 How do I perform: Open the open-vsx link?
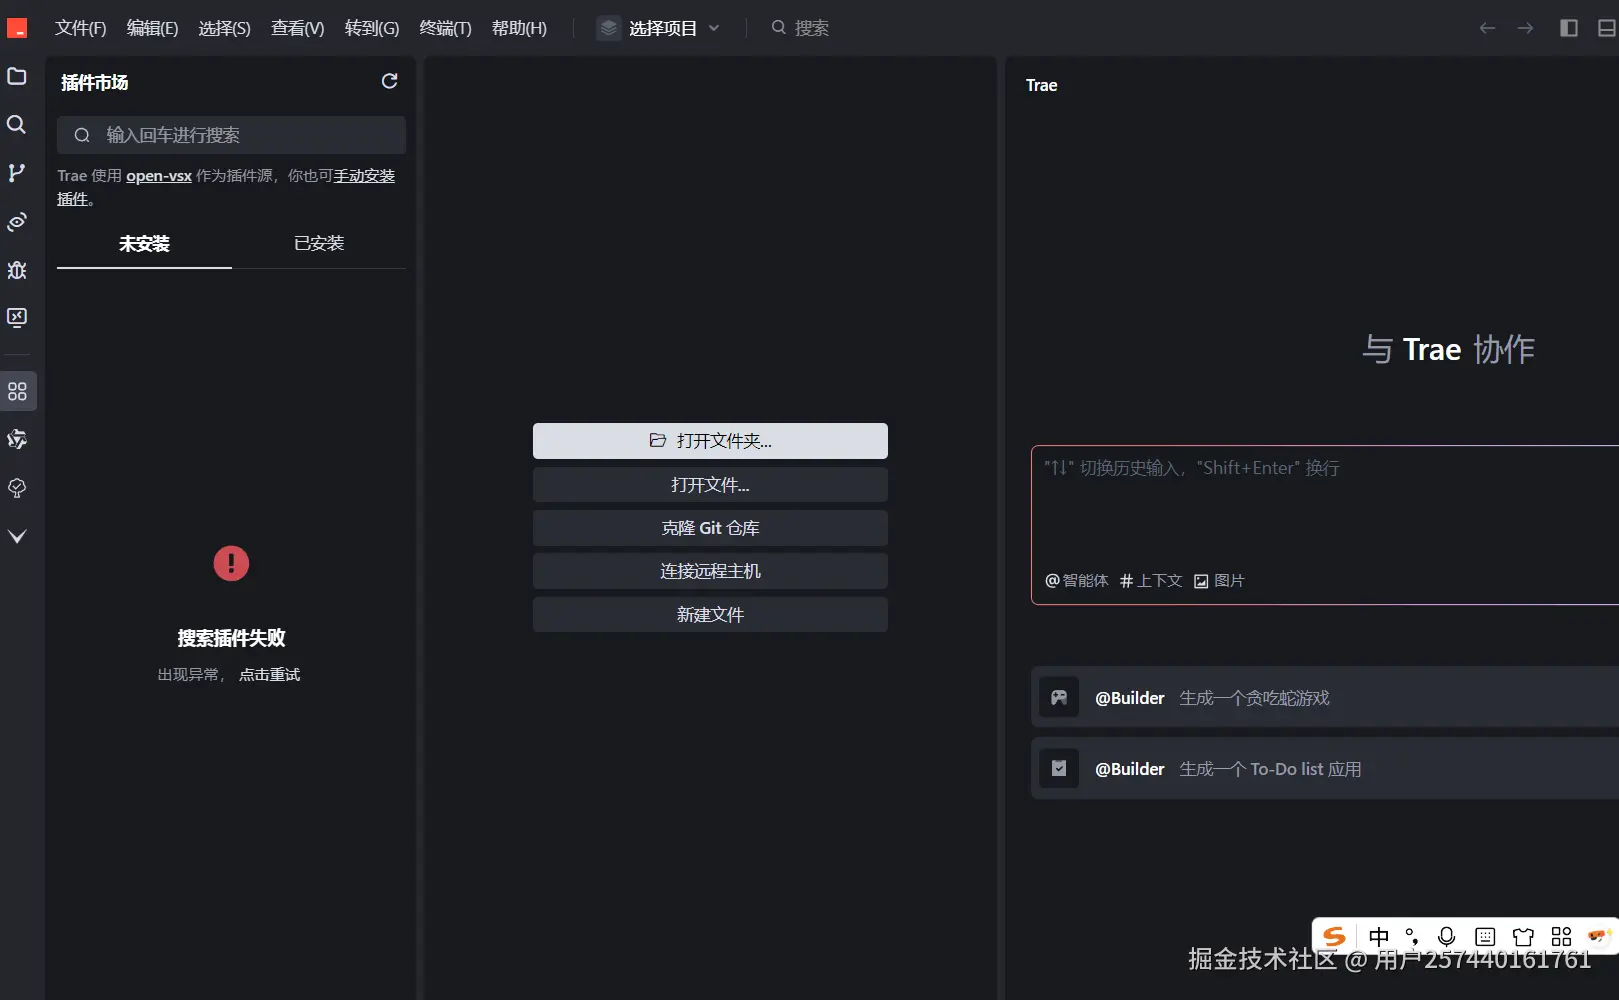tap(158, 175)
